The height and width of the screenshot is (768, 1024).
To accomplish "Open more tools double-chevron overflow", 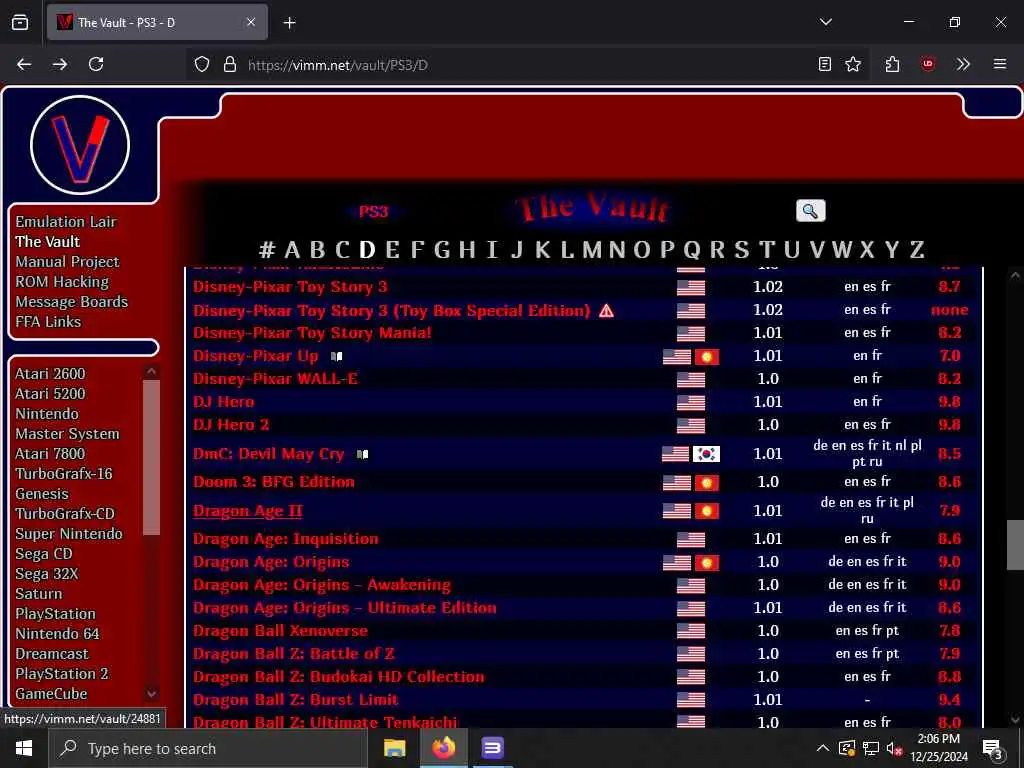I will (963, 64).
